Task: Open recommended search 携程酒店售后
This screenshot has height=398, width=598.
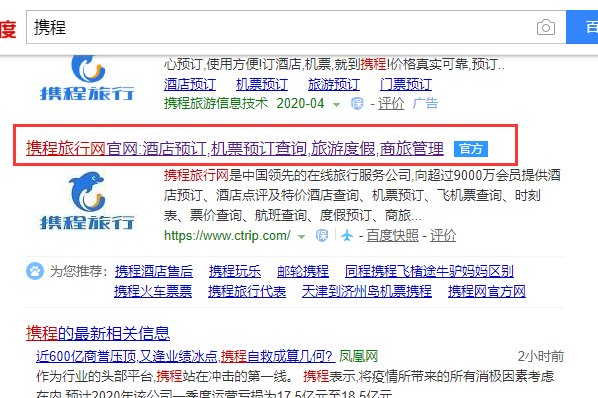Action: coord(154,271)
